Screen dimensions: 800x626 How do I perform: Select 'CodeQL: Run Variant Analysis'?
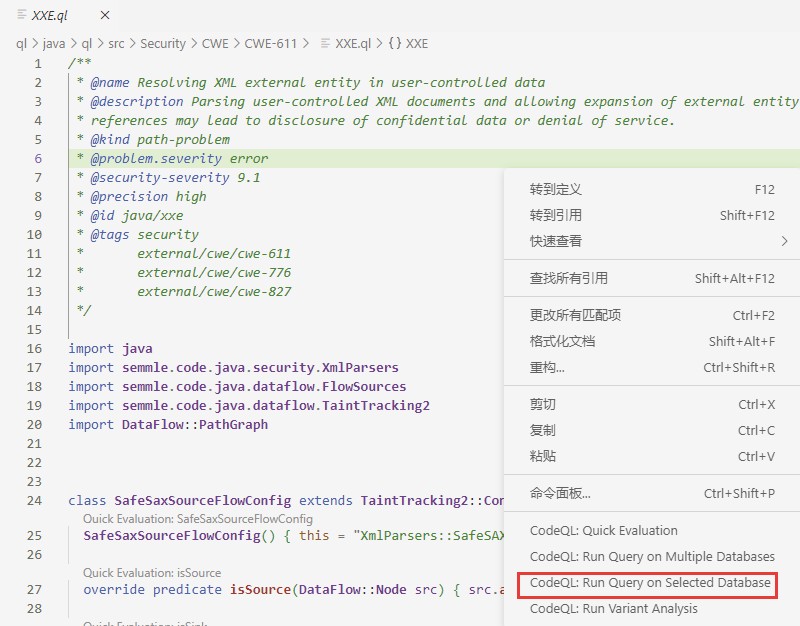pos(652,609)
